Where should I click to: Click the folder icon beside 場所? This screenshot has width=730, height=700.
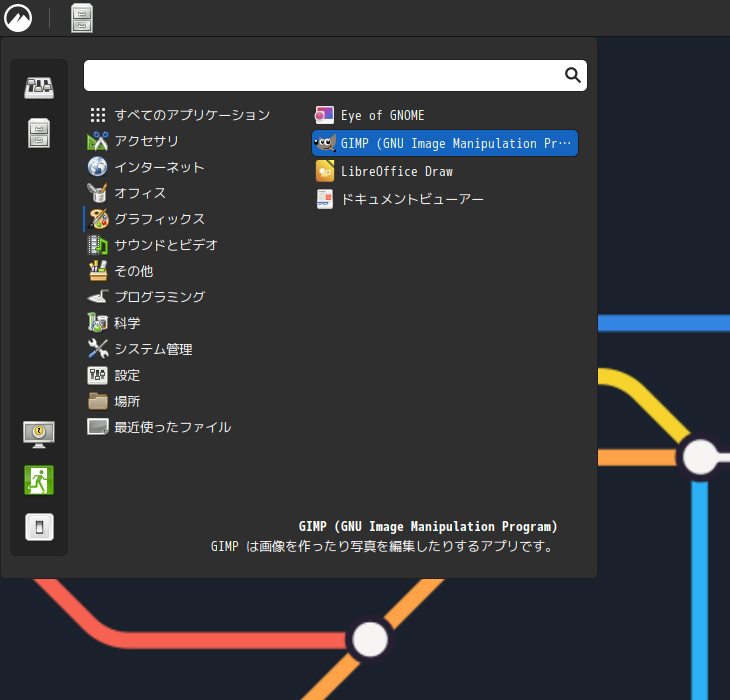(98, 401)
